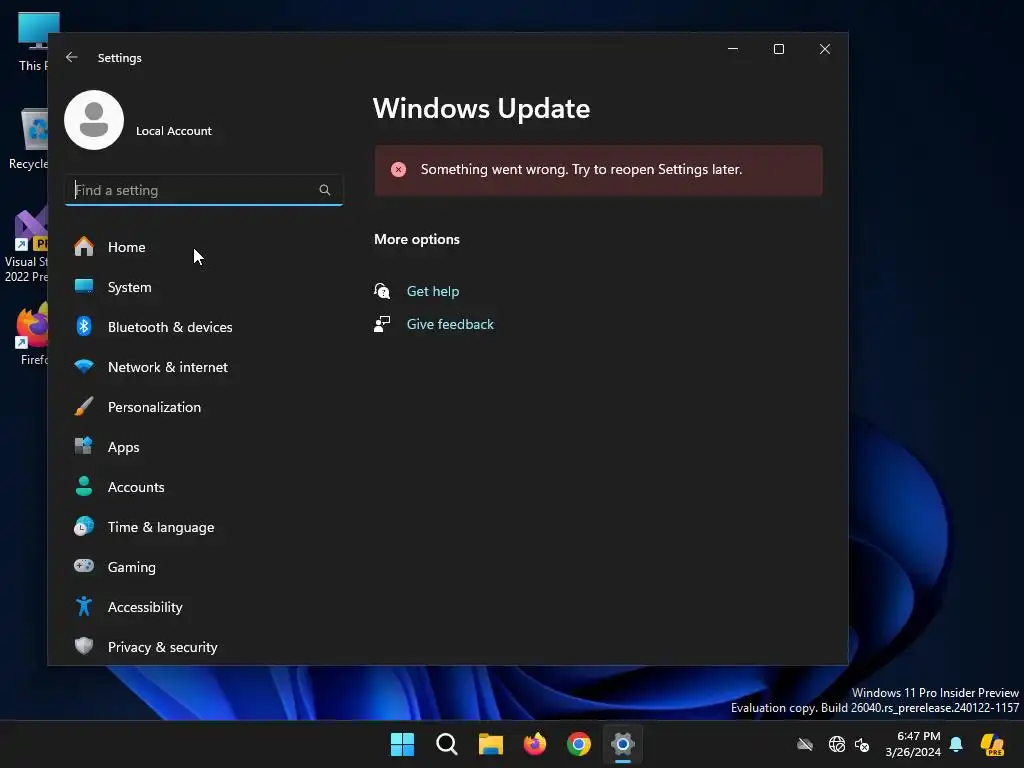Click the Give feedback link

click(450, 324)
